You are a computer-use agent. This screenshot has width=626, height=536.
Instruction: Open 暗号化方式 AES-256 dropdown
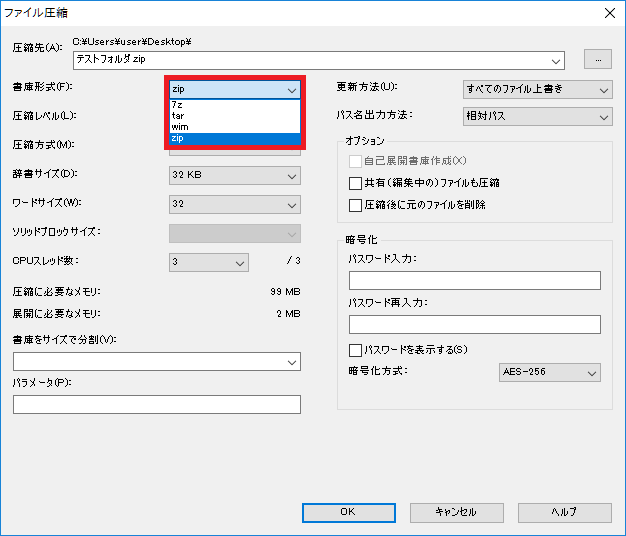(549, 372)
